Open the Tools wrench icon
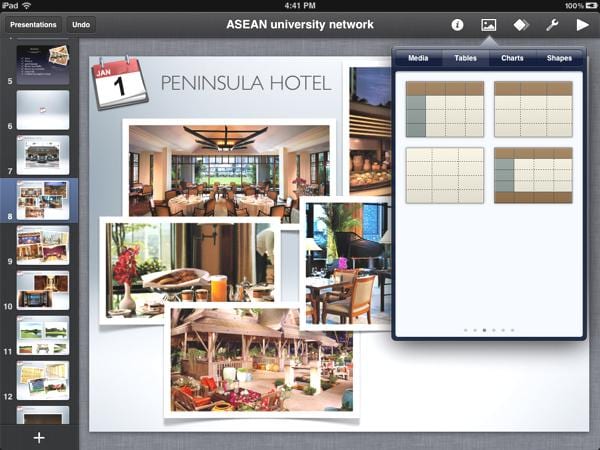Image resolution: width=600 pixels, height=450 pixels. click(x=552, y=25)
